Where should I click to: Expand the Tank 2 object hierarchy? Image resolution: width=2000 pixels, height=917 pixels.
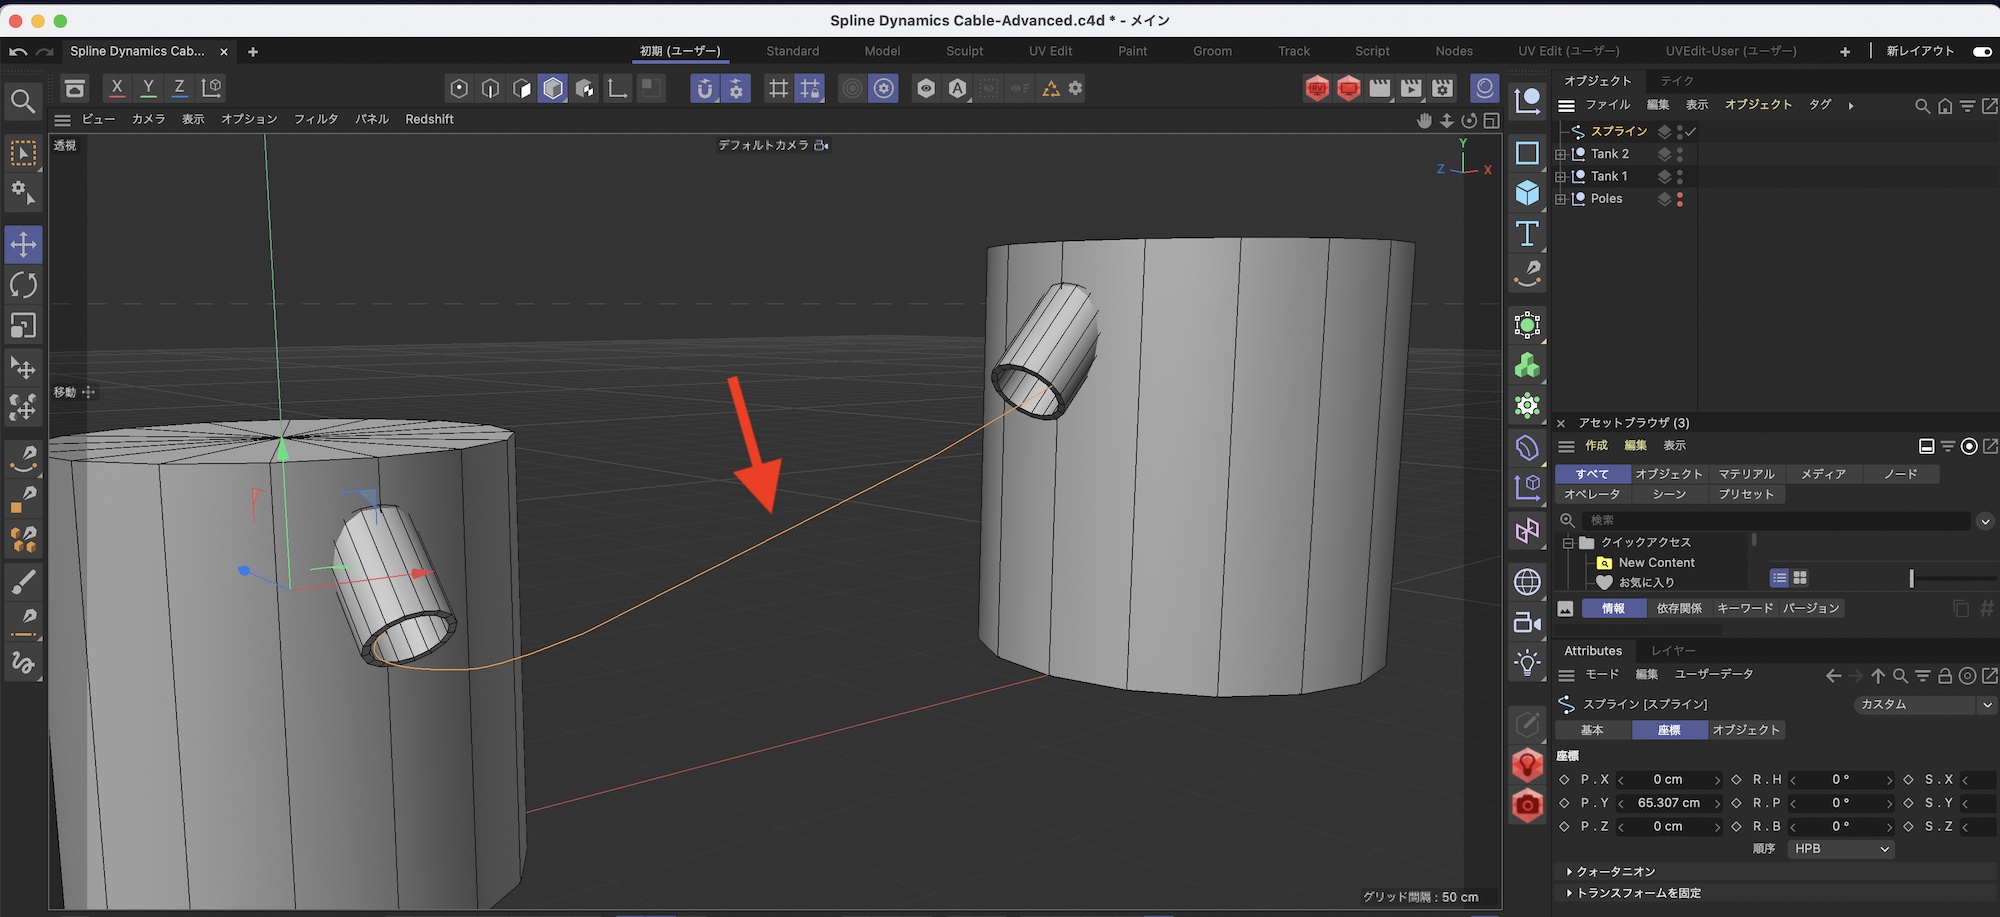(x=1560, y=154)
